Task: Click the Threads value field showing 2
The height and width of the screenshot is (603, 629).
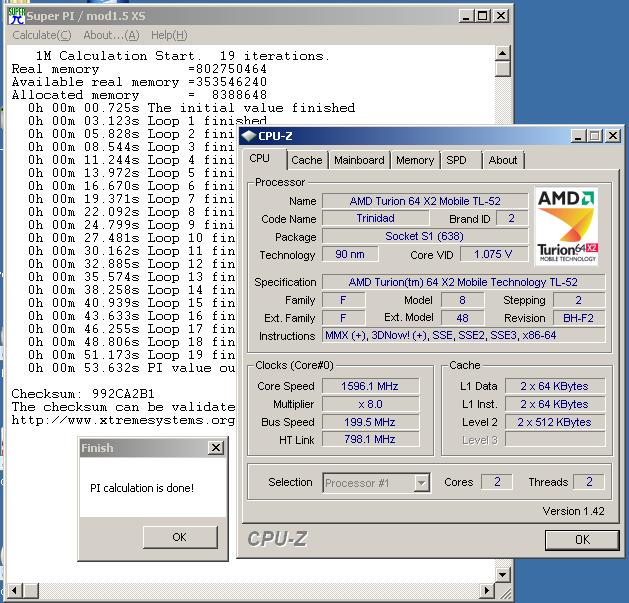Action: point(589,482)
